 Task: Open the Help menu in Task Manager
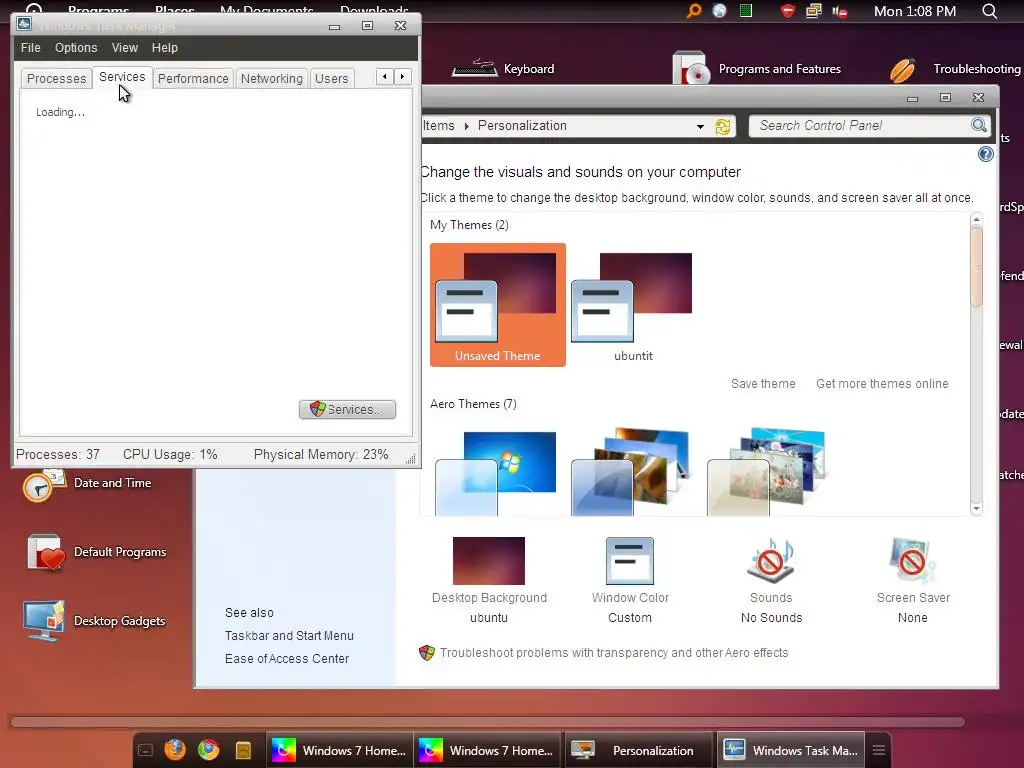point(165,48)
